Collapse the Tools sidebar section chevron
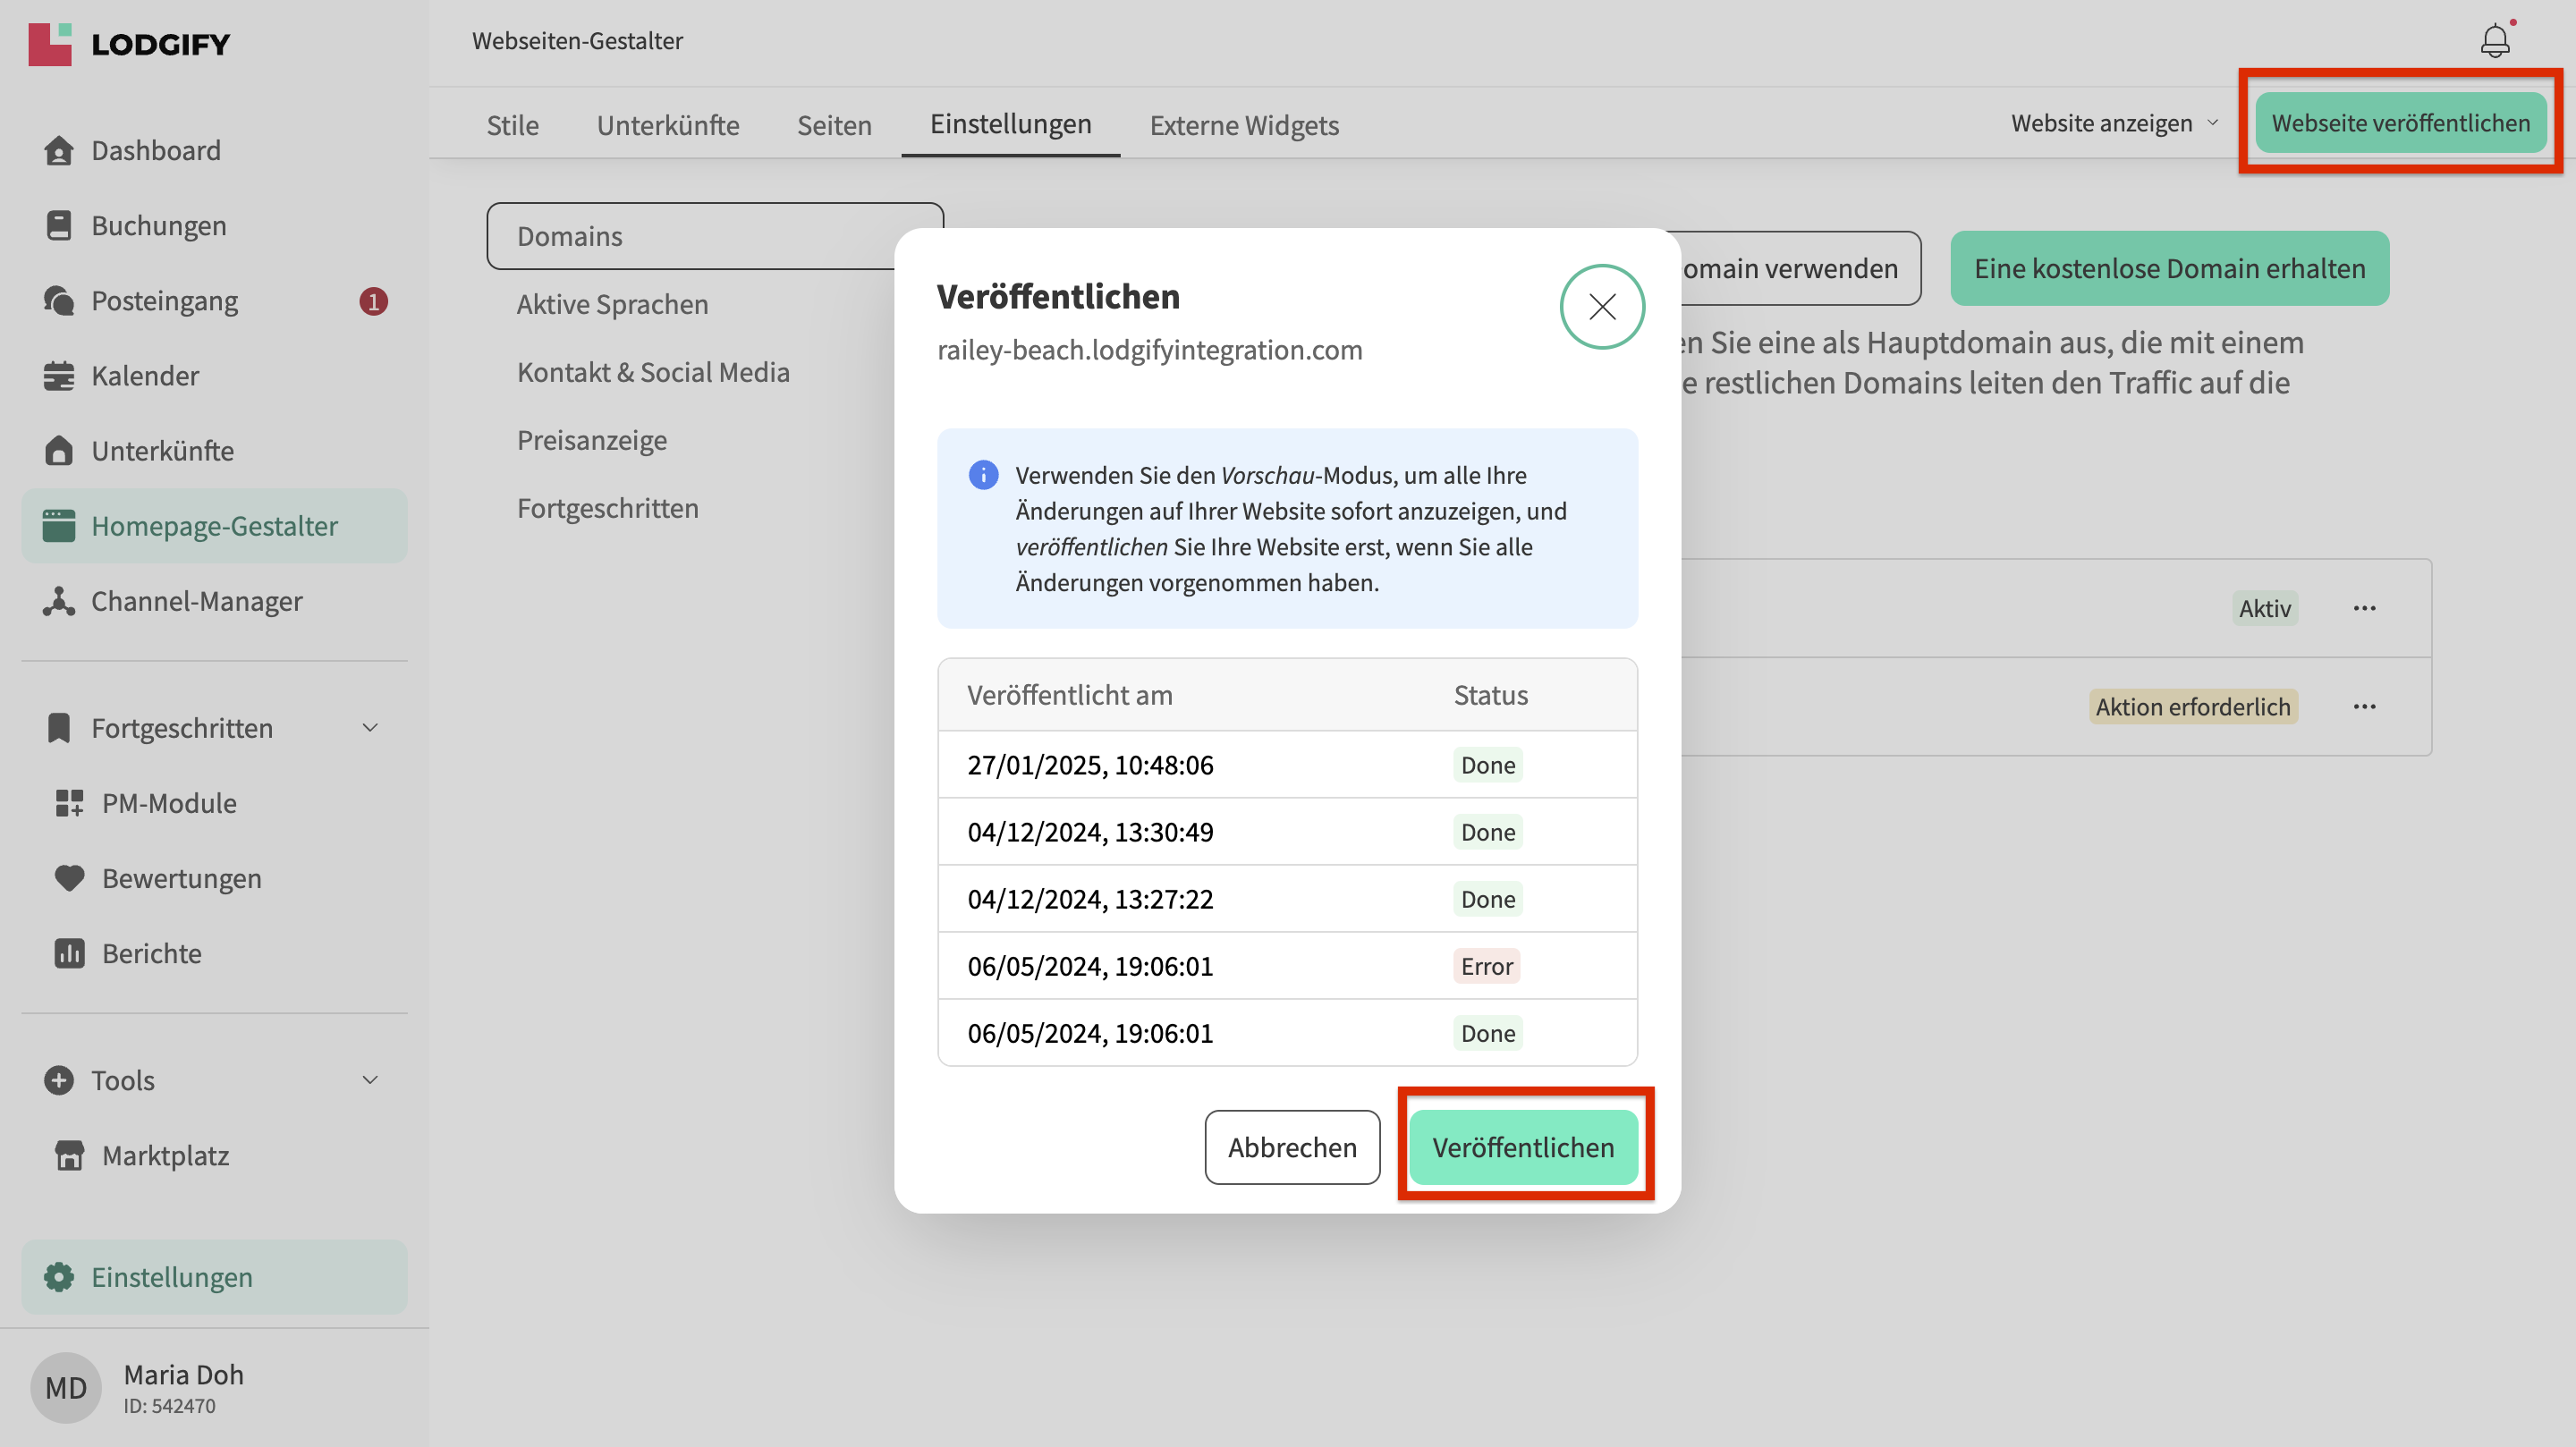Viewport: 2576px width, 1447px height. pyautogui.click(x=370, y=1080)
